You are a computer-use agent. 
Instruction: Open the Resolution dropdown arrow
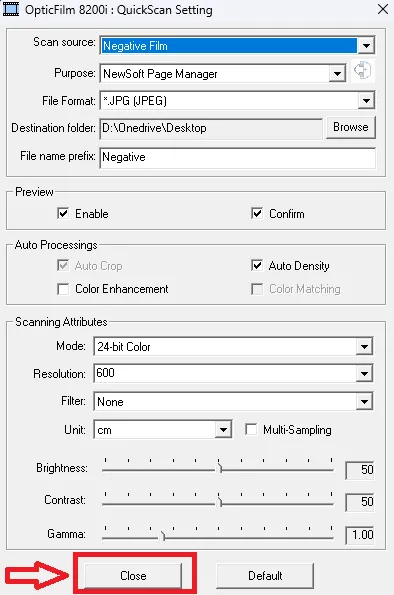[364, 374]
